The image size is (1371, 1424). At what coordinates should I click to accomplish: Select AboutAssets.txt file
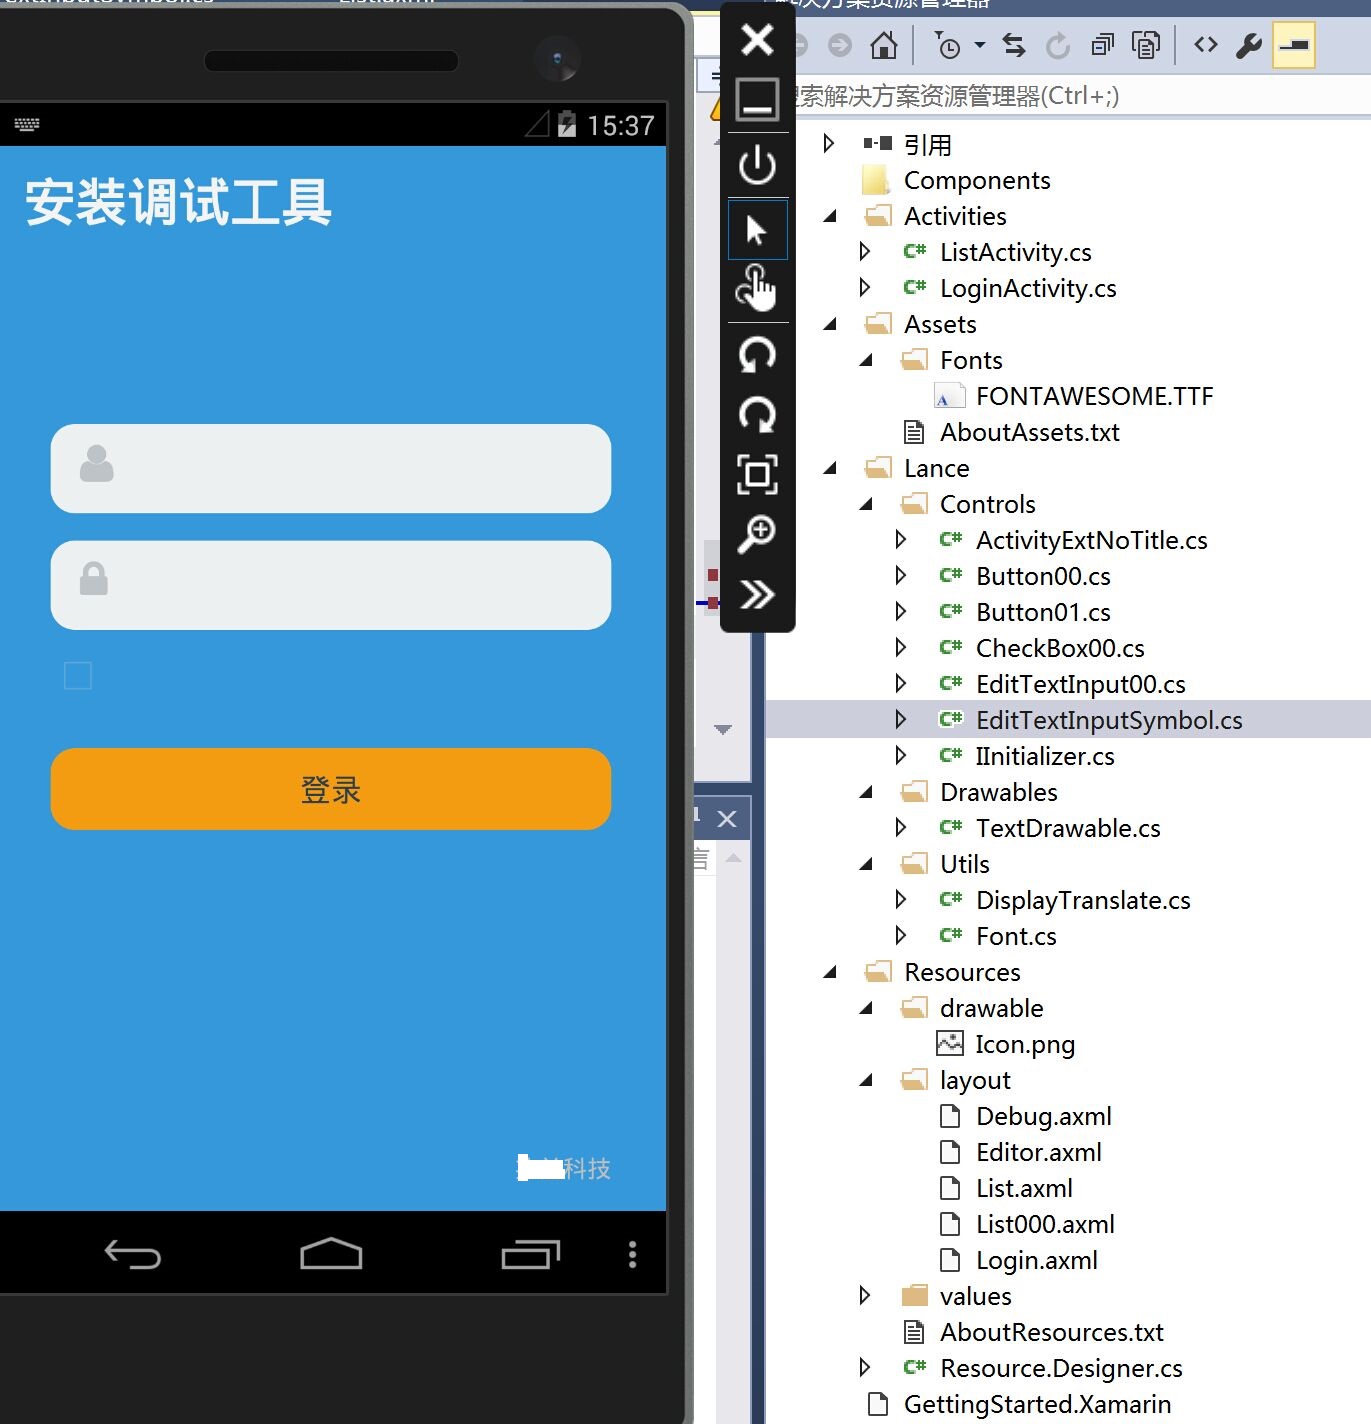1029,432
